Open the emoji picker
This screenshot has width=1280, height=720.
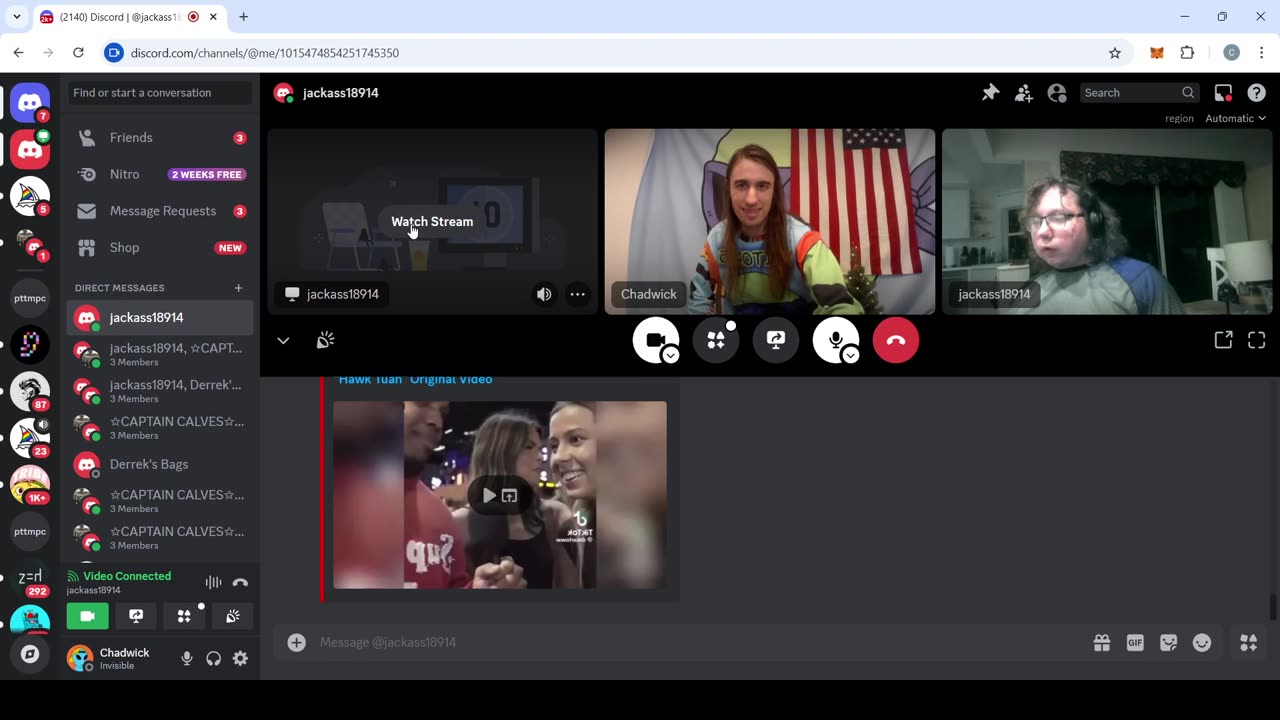pos(1202,643)
